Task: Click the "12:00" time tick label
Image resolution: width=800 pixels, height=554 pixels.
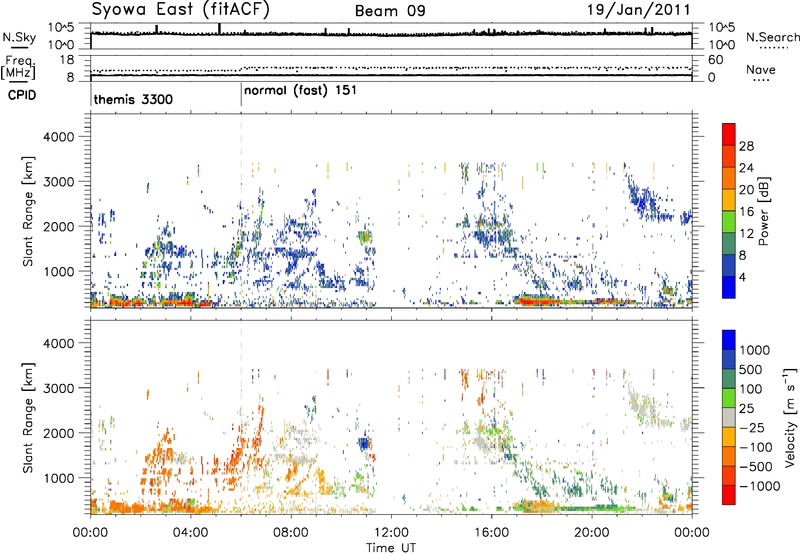Action: point(391,533)
